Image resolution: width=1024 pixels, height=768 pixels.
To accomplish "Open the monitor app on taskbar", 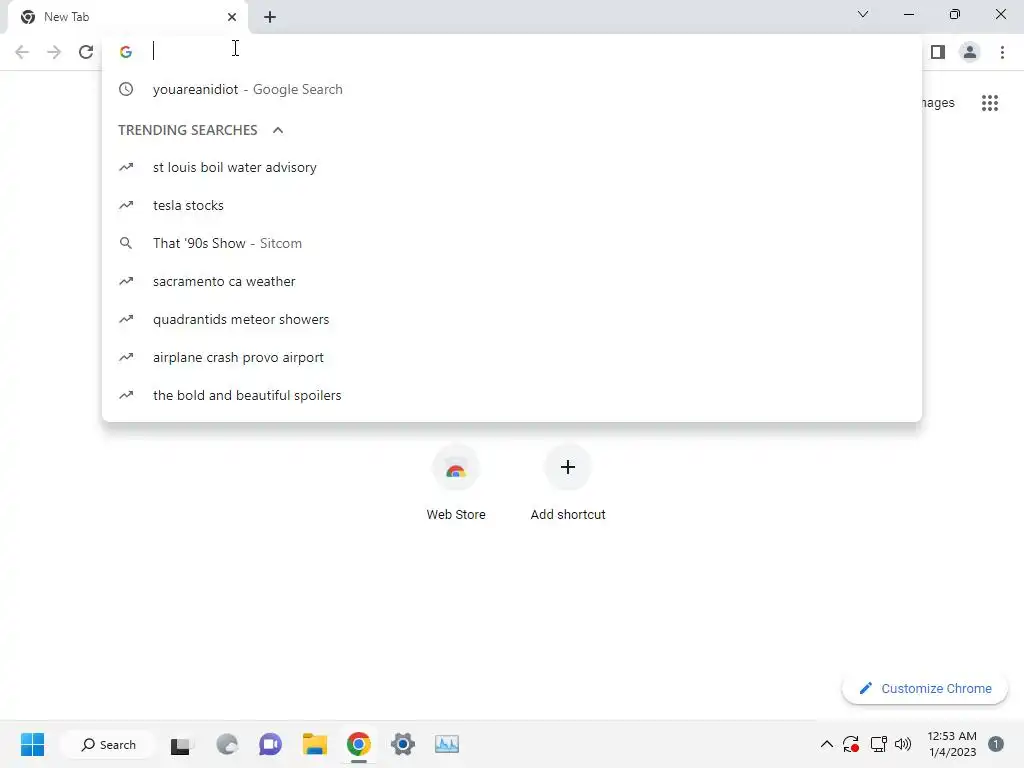I will (447, 744).
